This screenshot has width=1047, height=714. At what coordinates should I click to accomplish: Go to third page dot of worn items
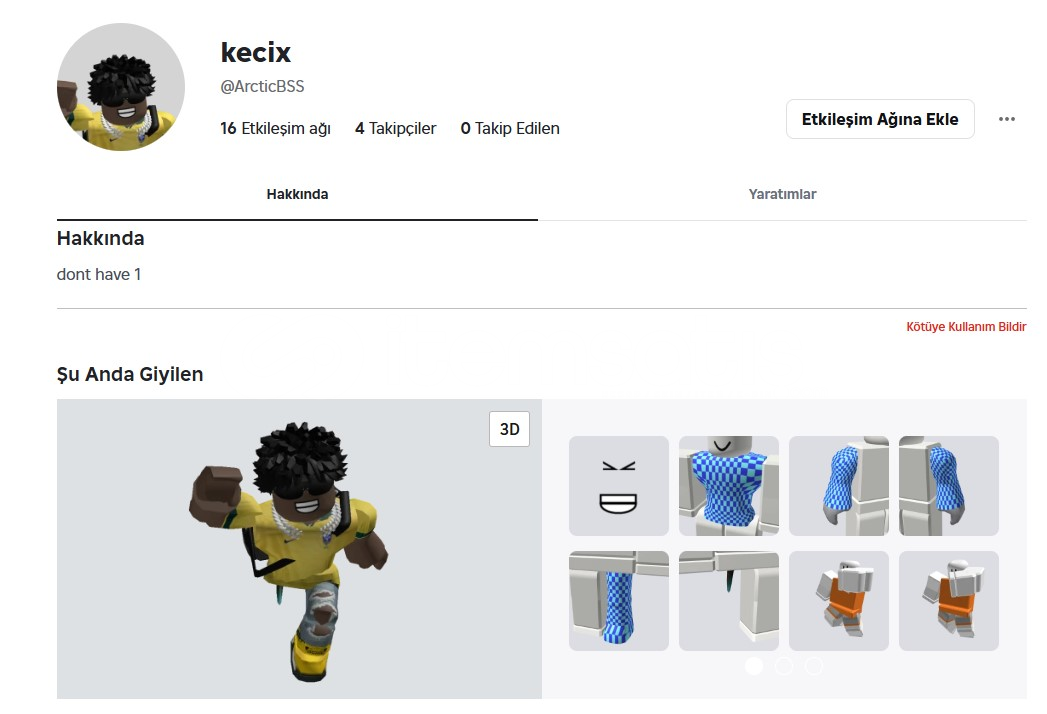click(x=813, y=666)
